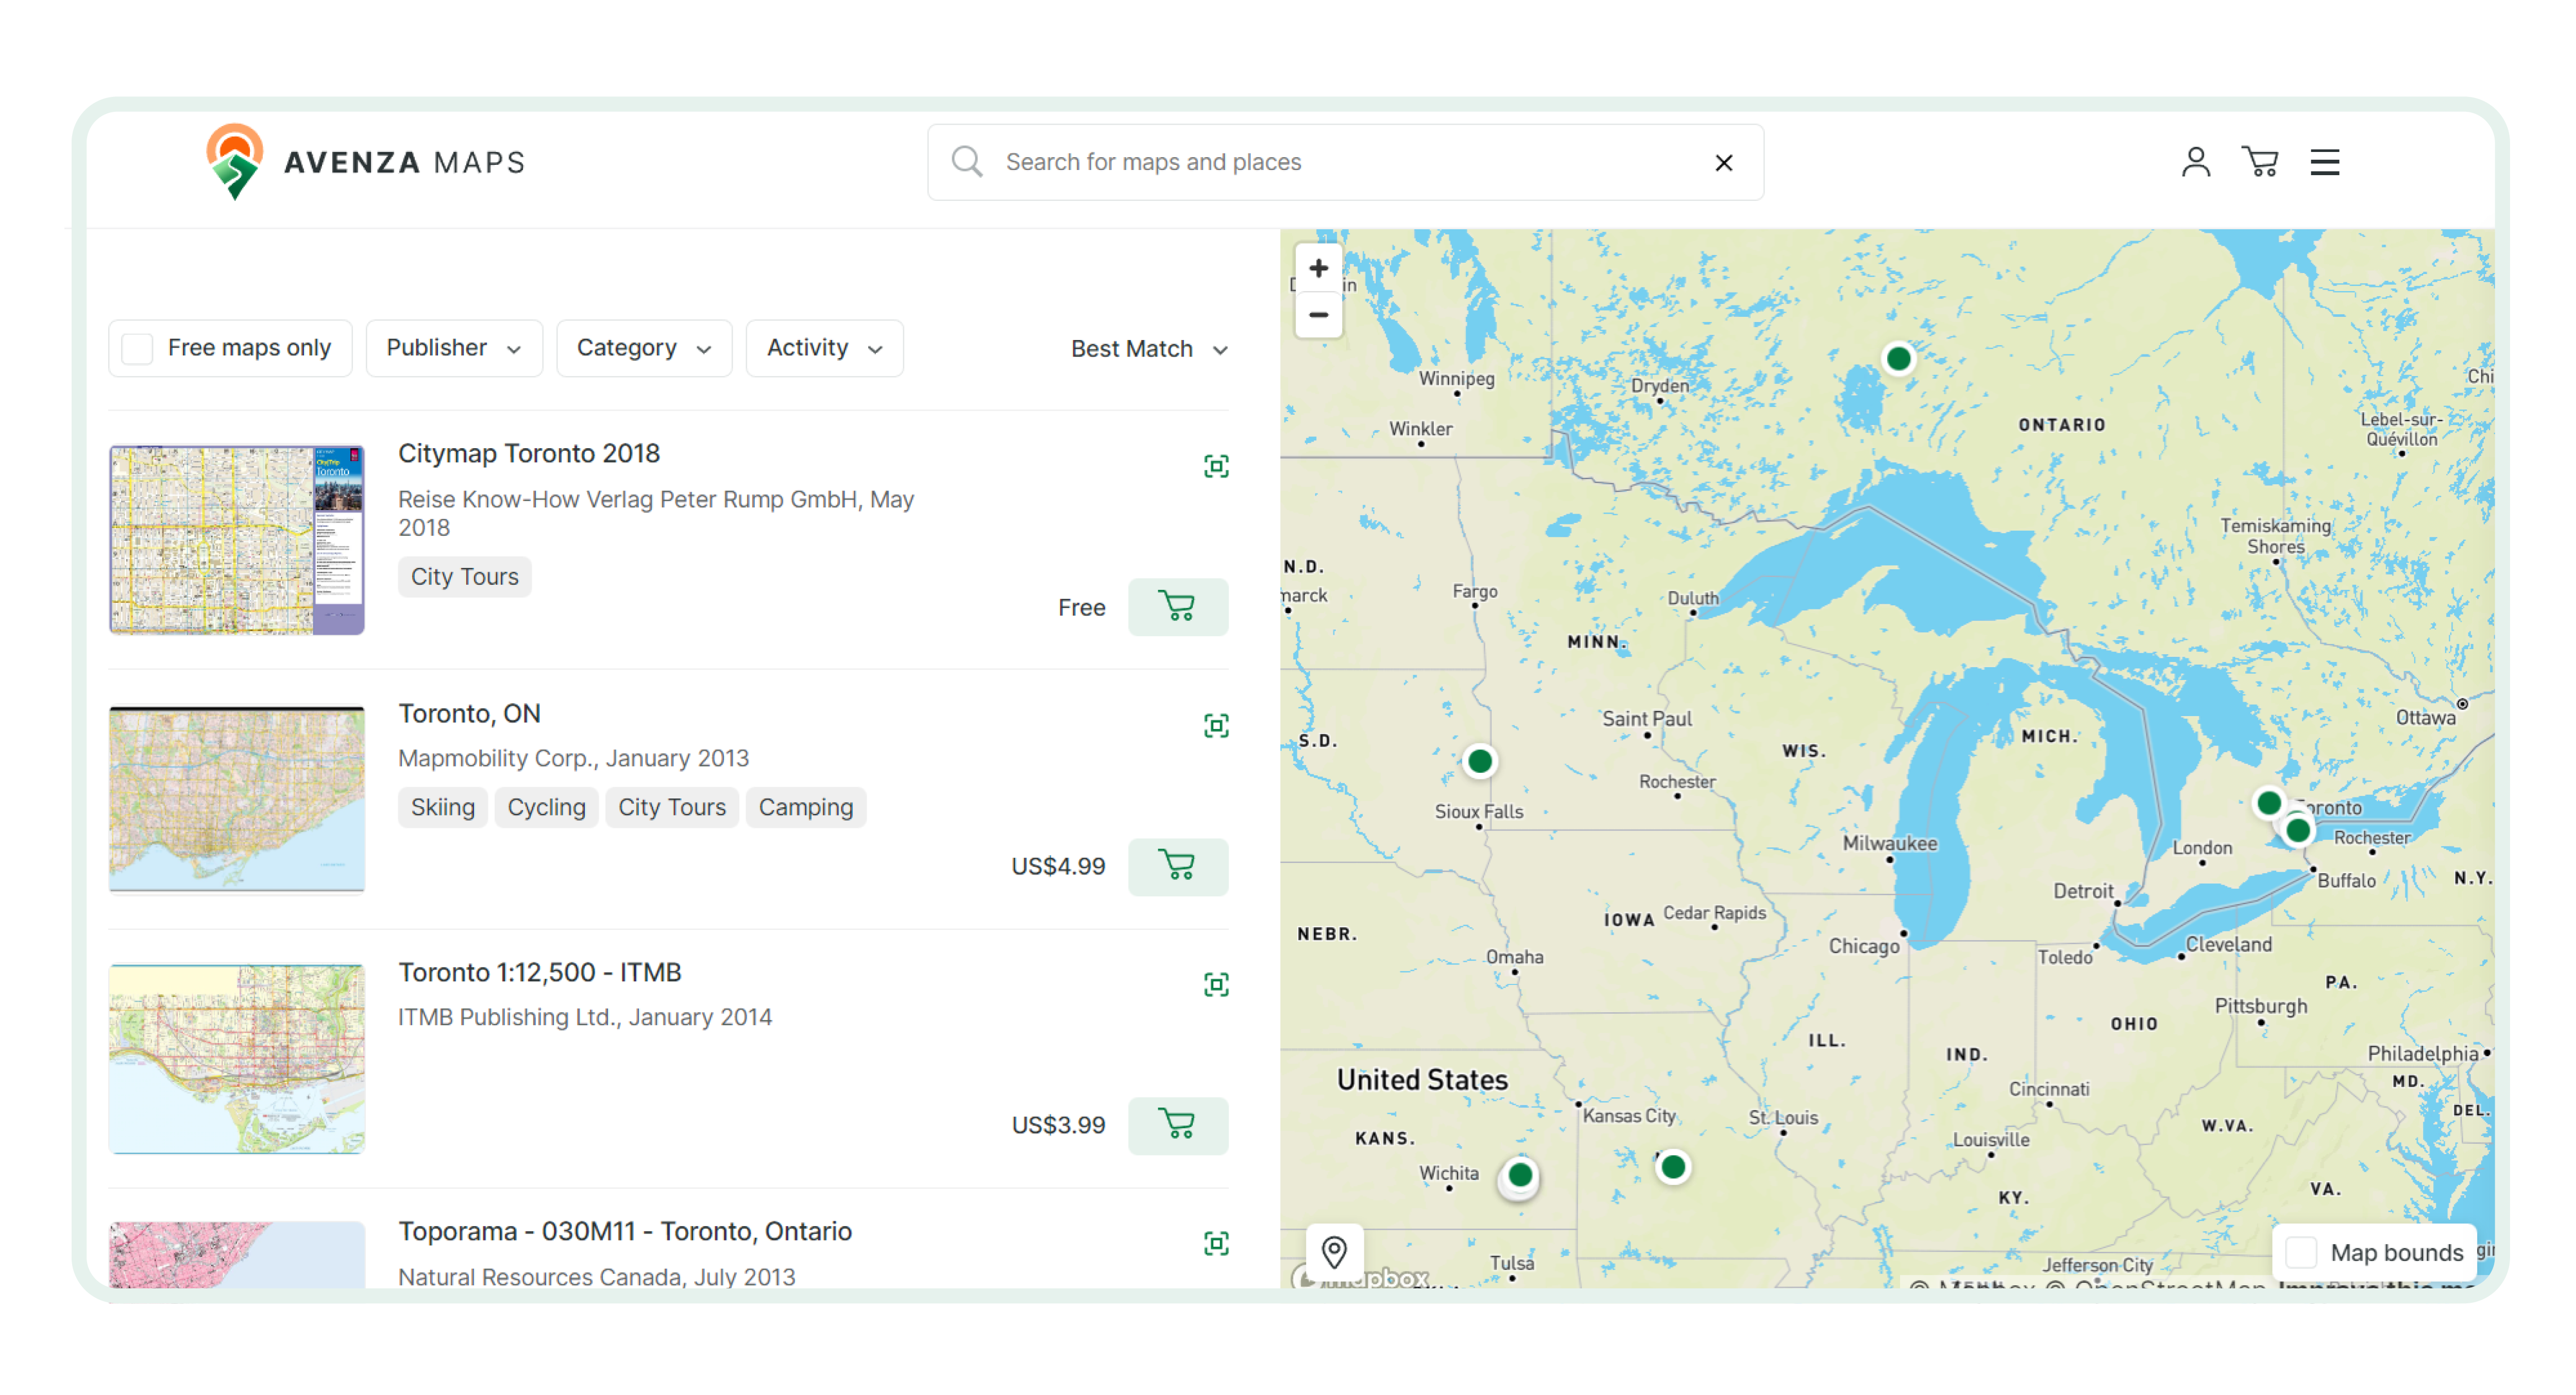Click the Chicago label on the map

click(1864, 946)
